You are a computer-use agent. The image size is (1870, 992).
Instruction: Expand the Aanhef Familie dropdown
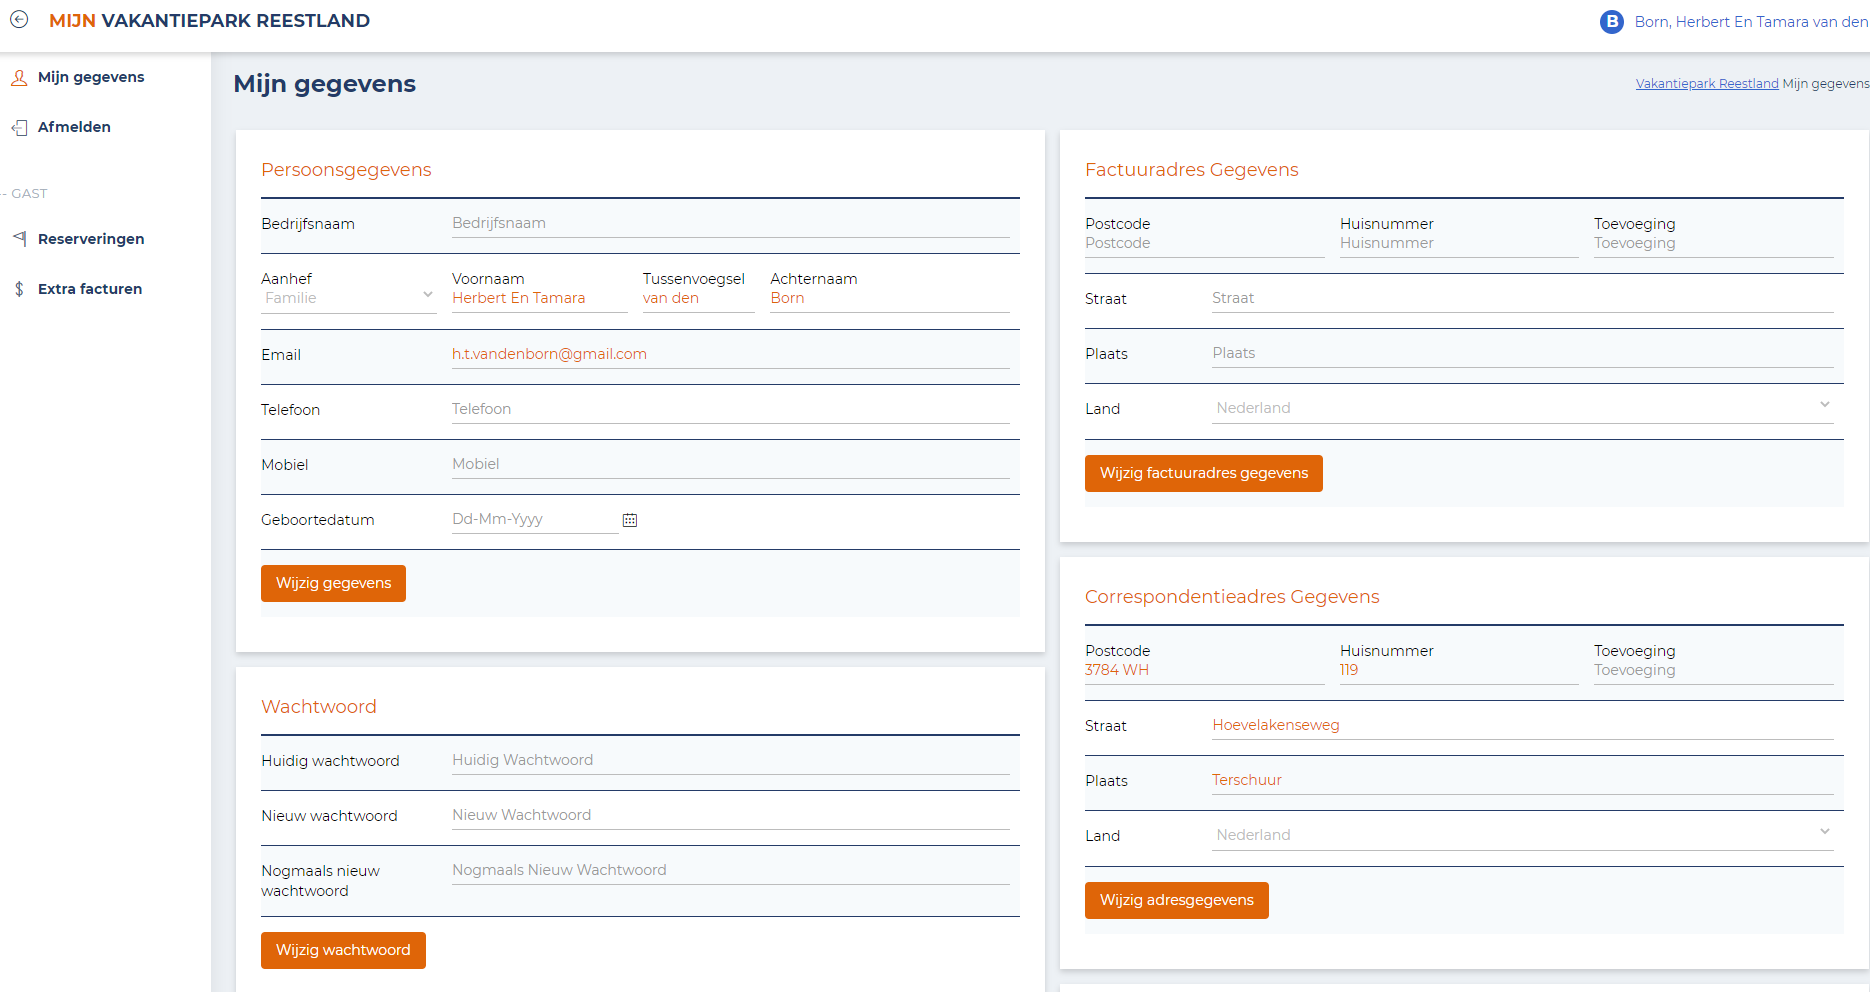tap(348, 298)
